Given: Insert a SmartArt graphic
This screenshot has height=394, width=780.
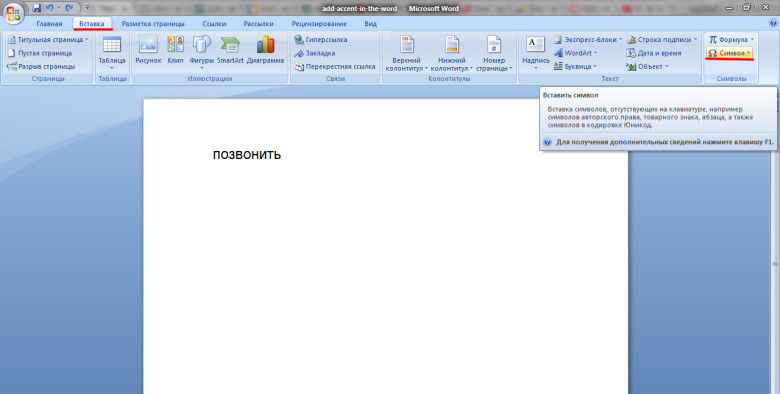Looking at the screenshot, I should pos(230,50).
